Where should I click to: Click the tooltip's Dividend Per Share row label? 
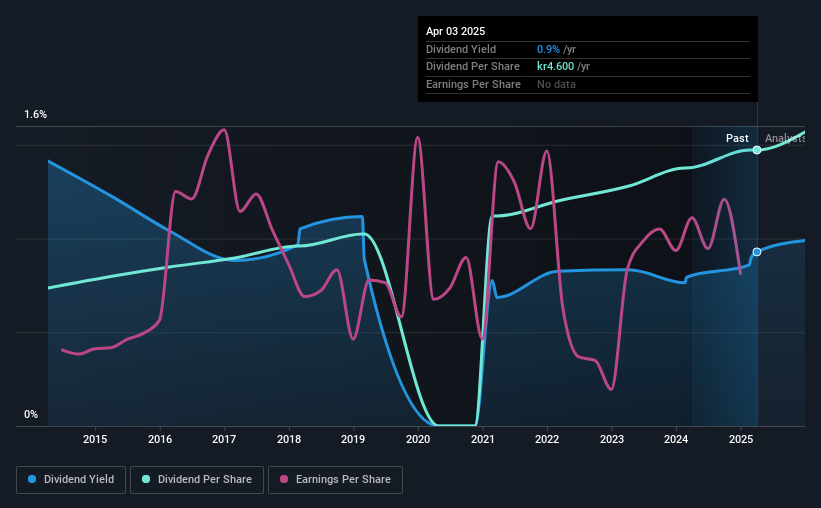pyautogui.click(x=473, y=67)
